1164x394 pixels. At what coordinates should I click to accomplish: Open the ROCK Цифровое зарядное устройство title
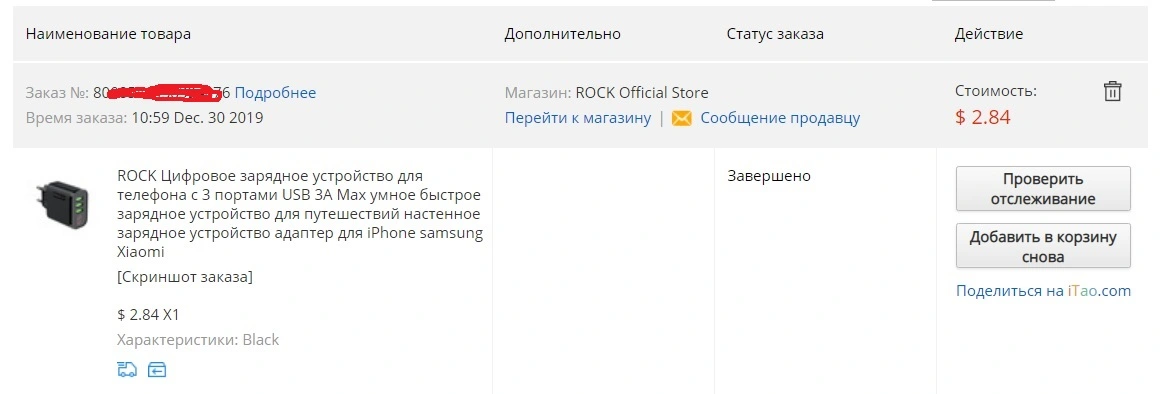point(300,214)
